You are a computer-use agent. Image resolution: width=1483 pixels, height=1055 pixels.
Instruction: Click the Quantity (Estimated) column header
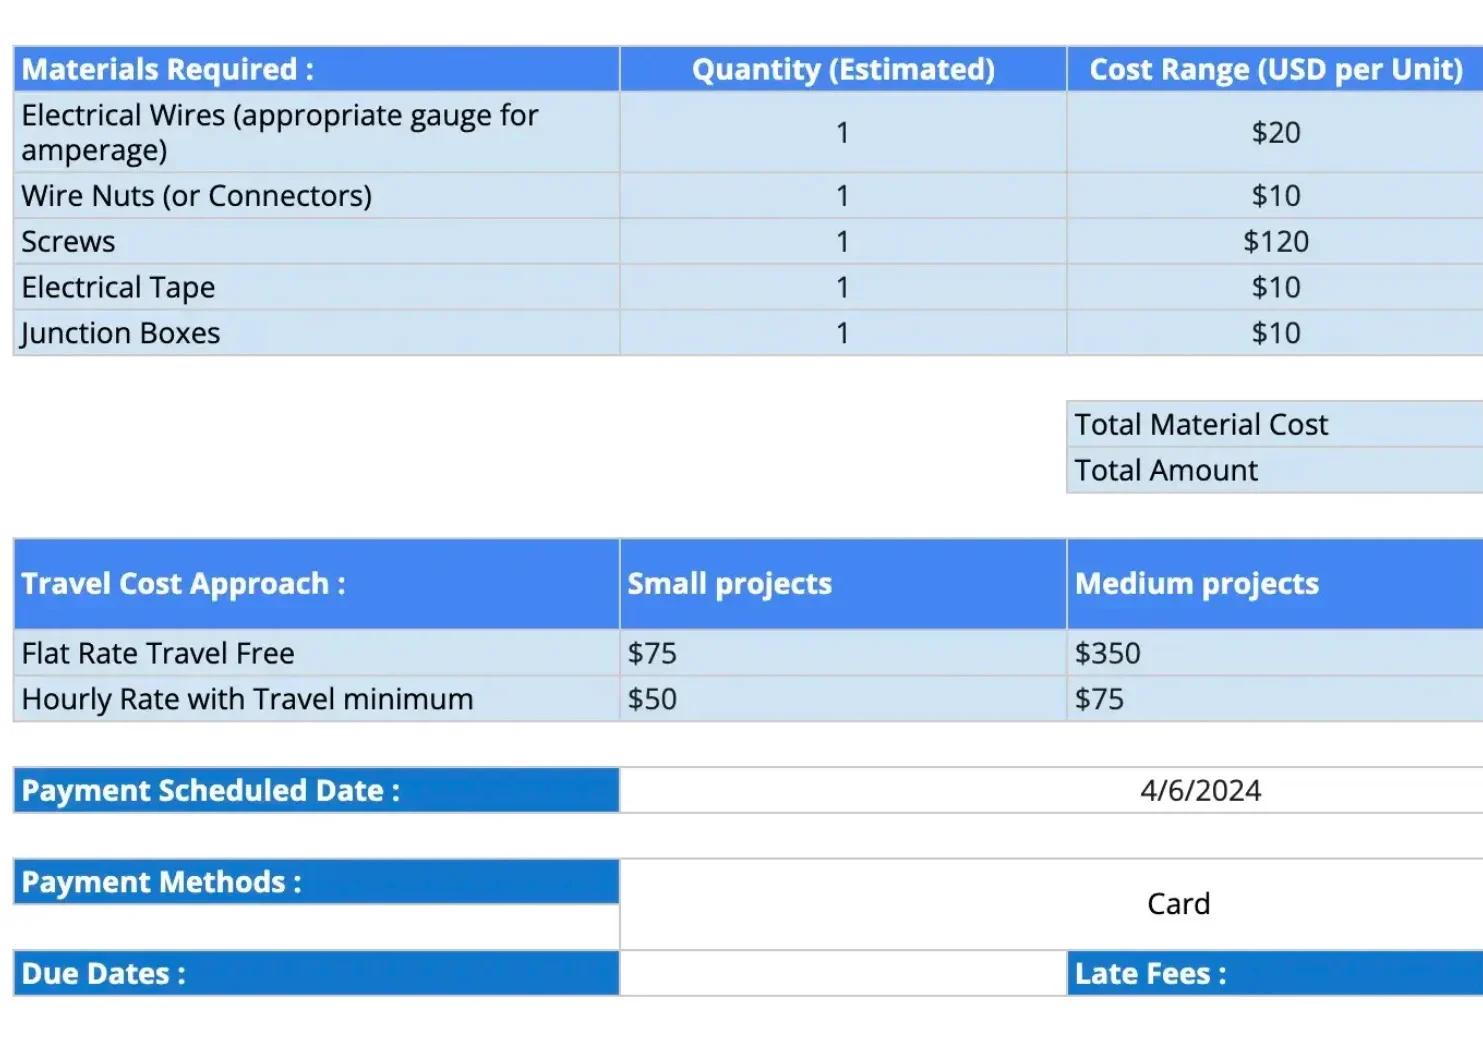(843, 69)
